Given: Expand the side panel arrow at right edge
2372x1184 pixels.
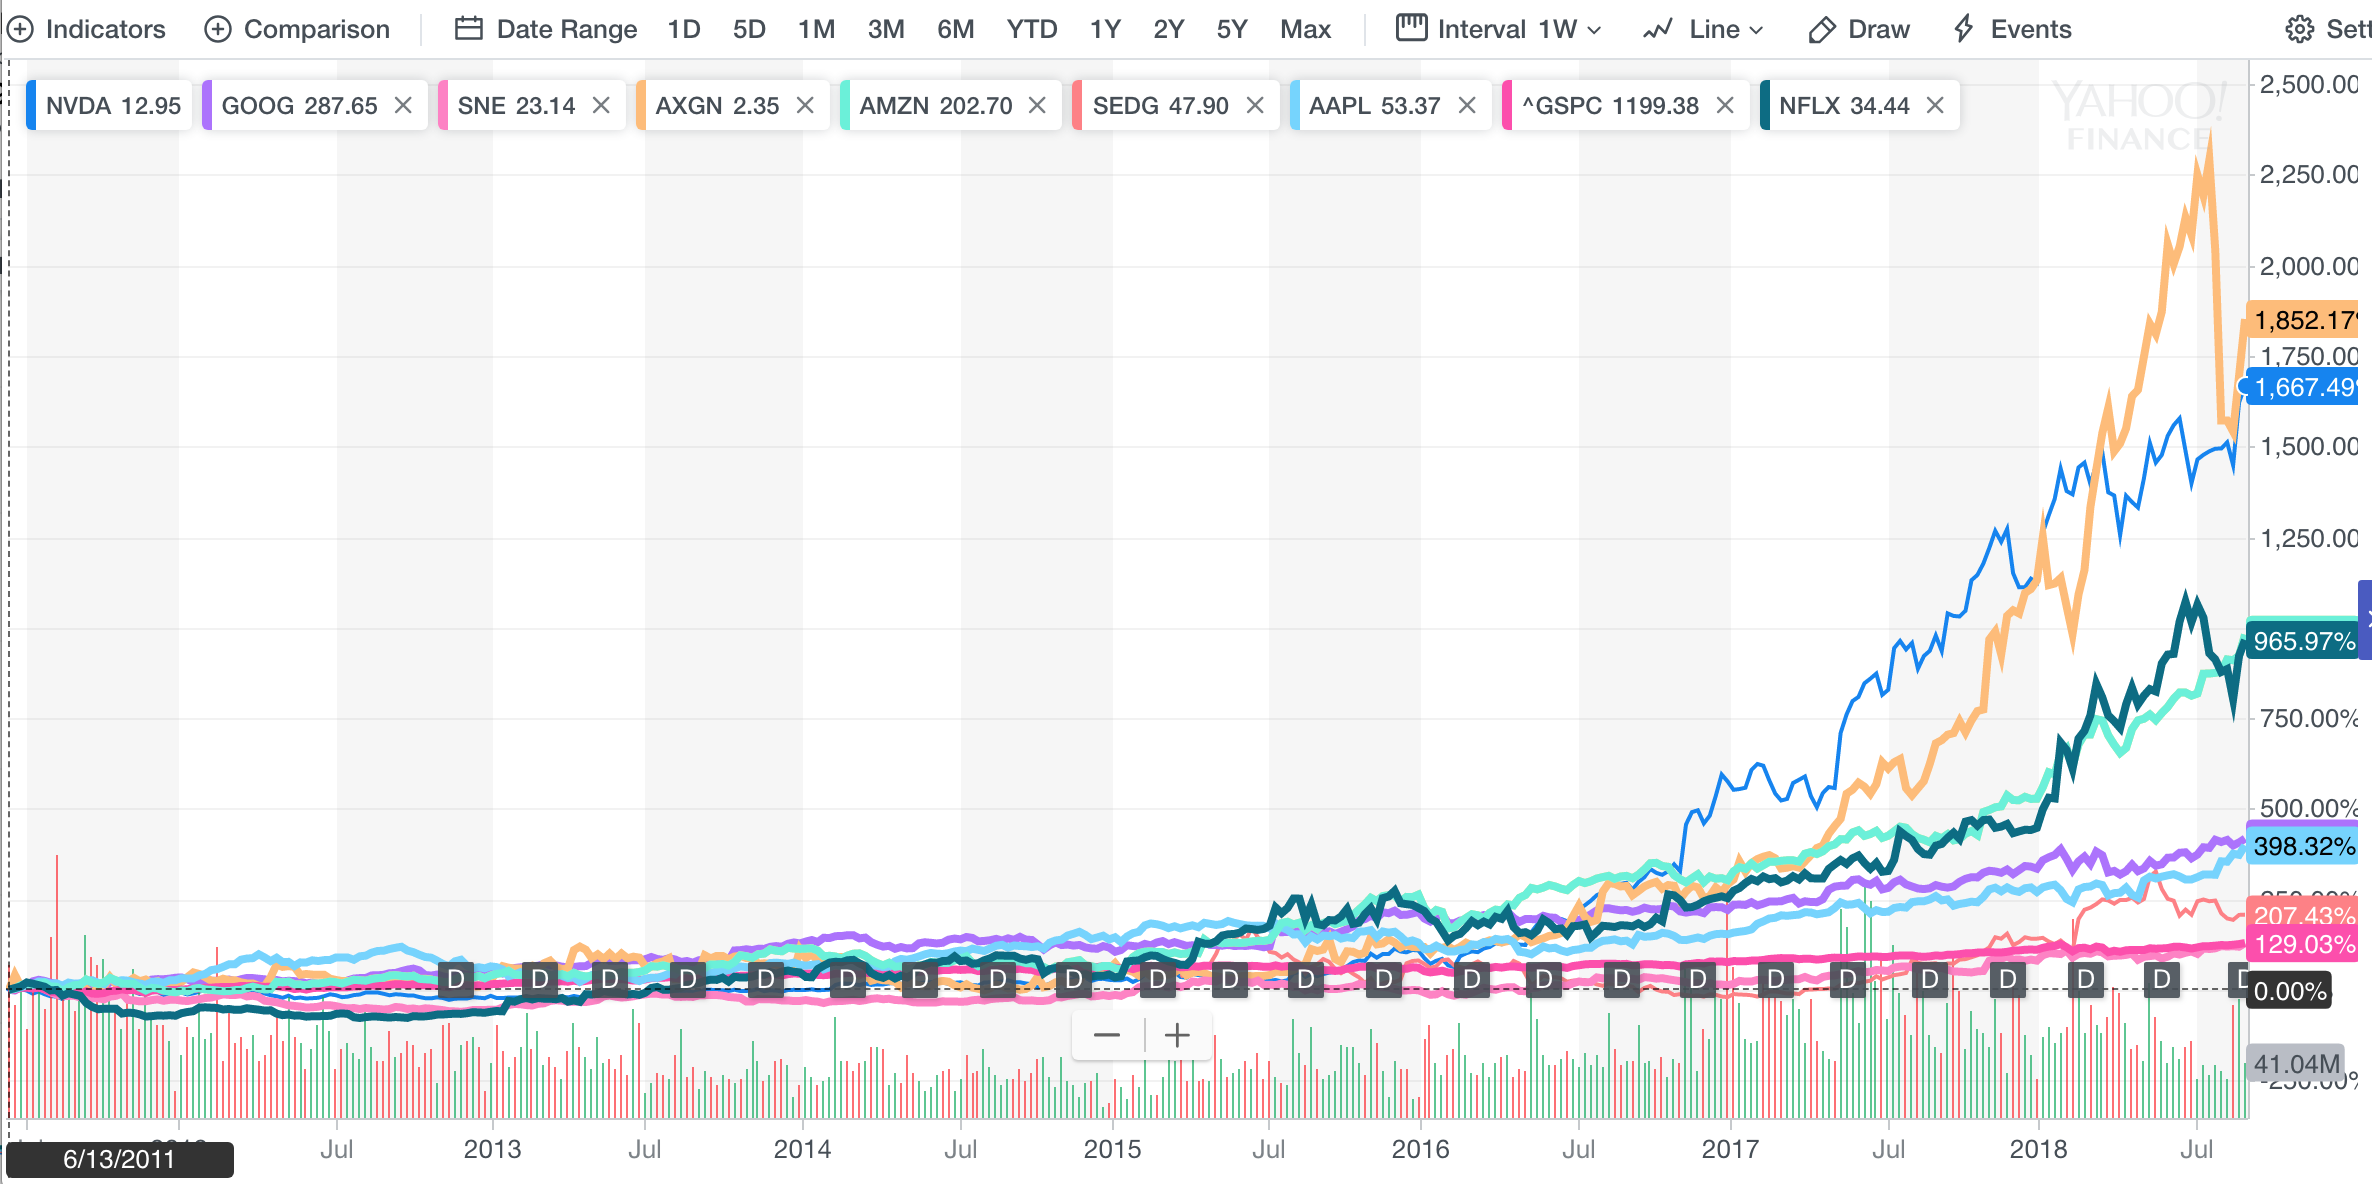Looking at the screenshot, I should pyautogui.click(x=2366, y=620).
